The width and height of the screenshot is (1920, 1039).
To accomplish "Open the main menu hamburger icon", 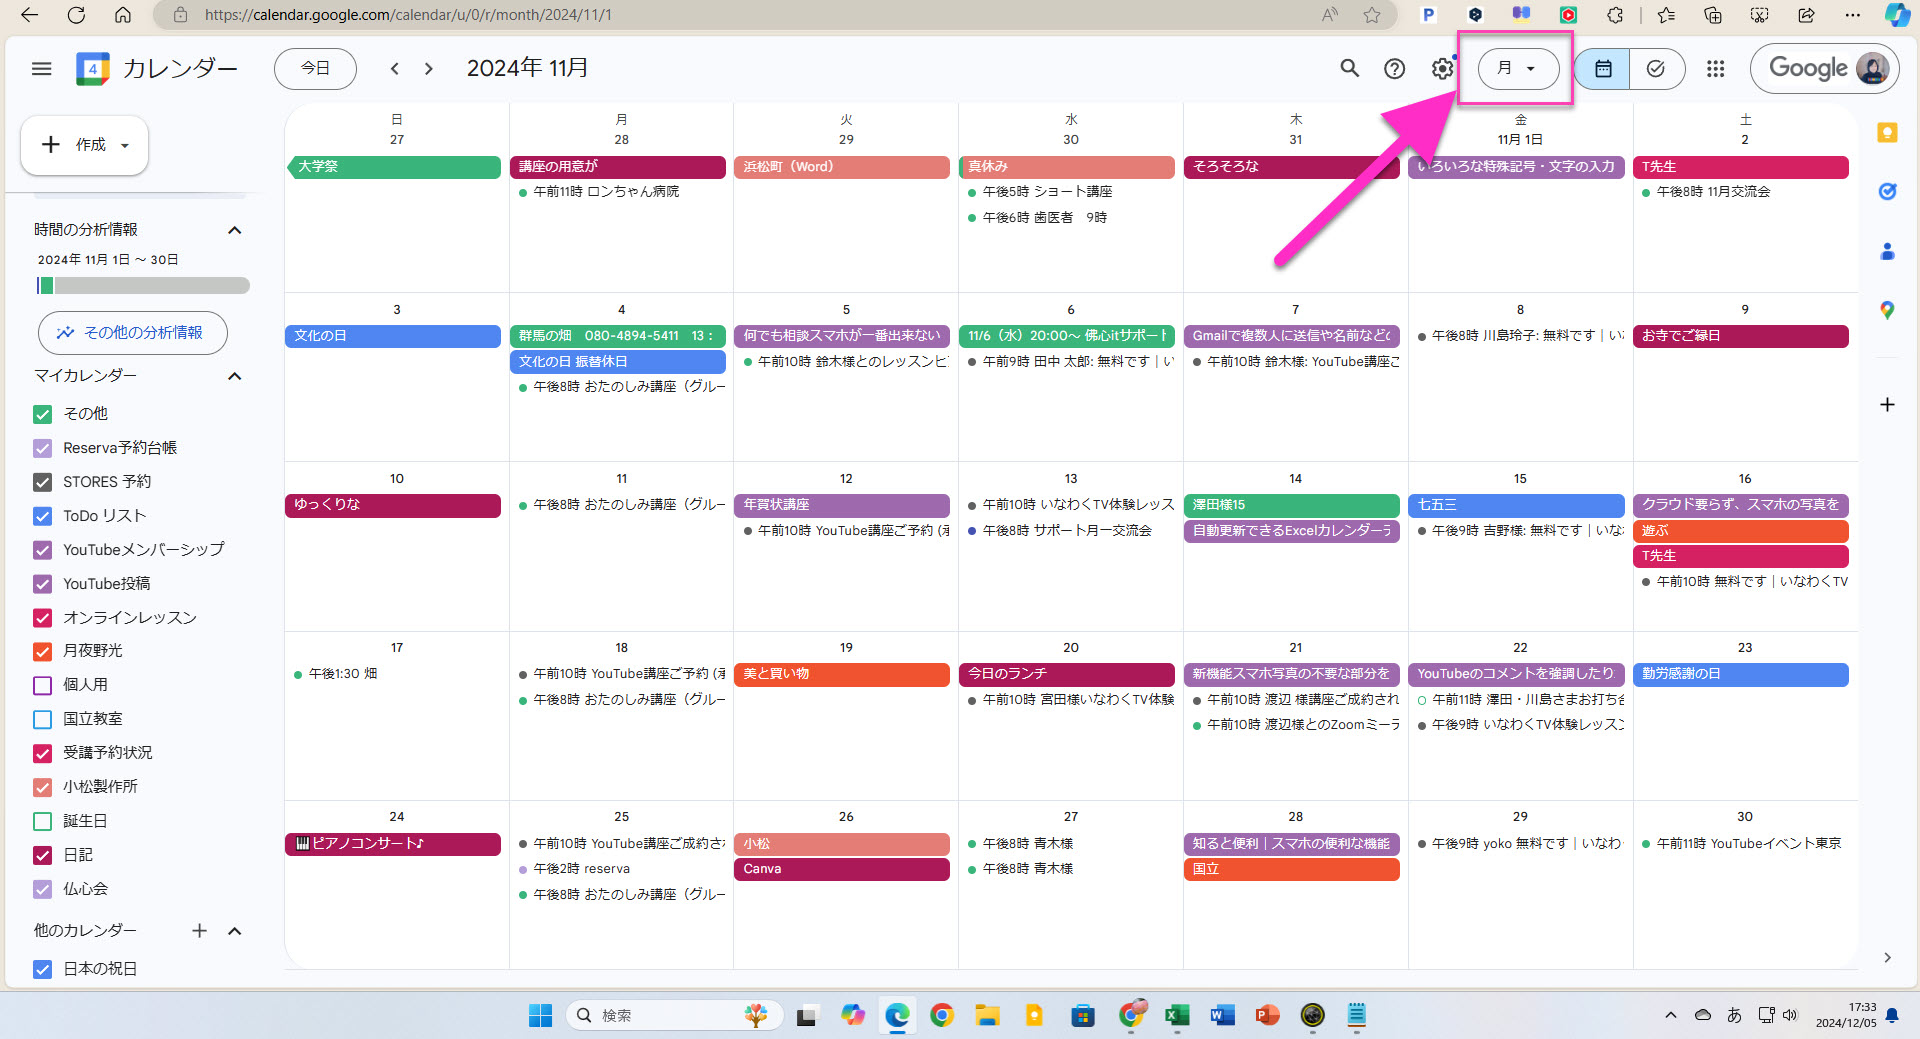I will pyautogui.click(x=41, y=69).
